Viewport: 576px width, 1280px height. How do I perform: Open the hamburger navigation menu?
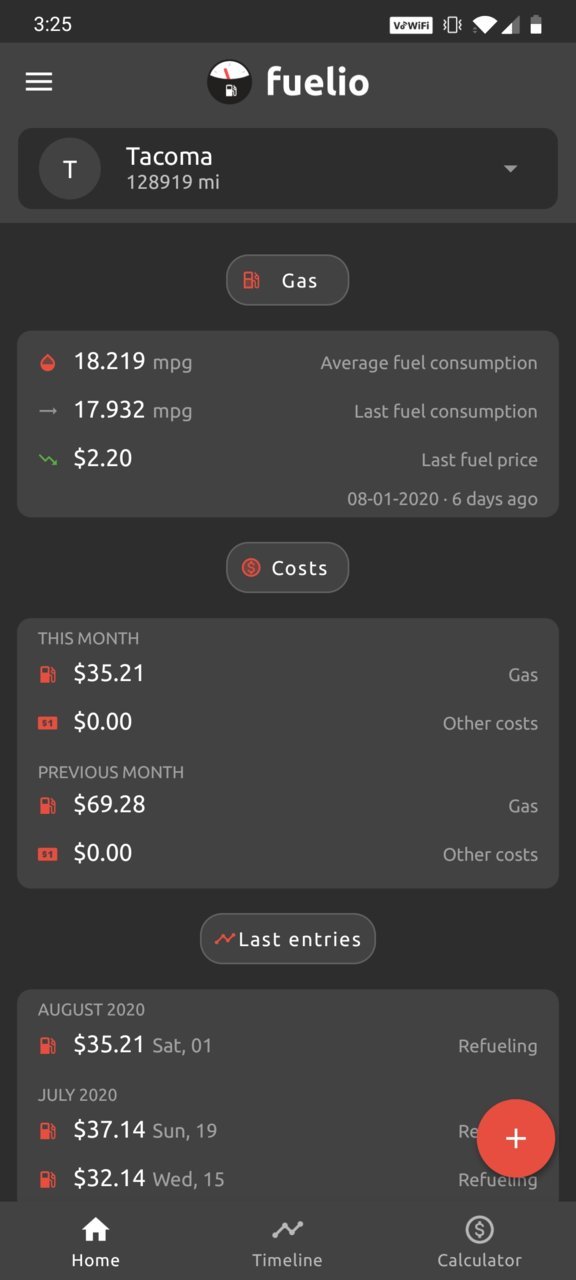coord(39,82)
